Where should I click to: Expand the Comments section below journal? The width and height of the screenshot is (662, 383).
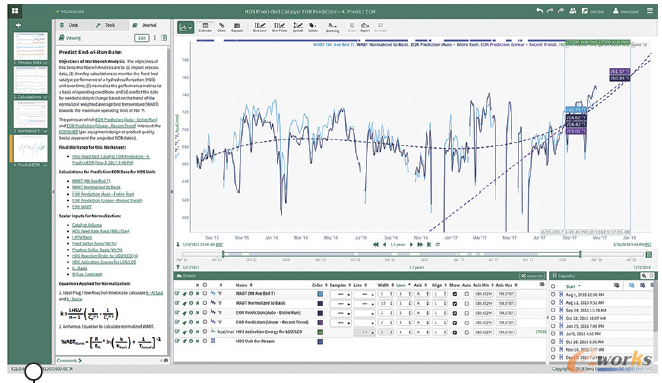[x=69, y=361]
